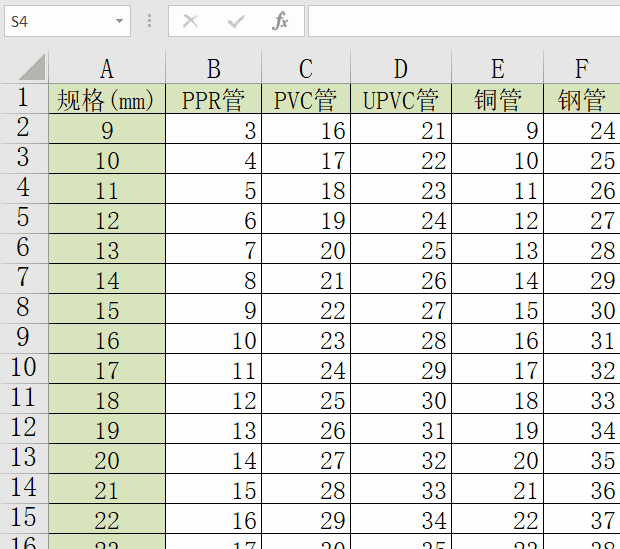Image resolution: width=620 pixels, height=549 pixels.
Task: Click cell F12 with value 34
Action: [582, 429]
